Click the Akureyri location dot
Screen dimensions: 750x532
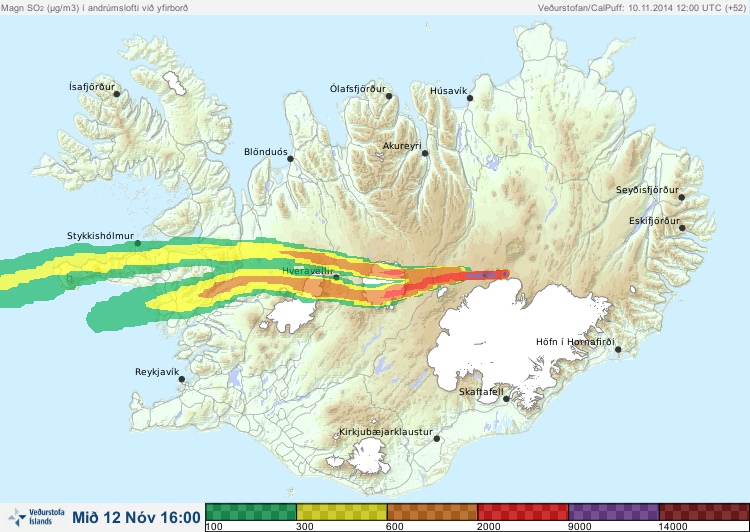coord(425,153)
